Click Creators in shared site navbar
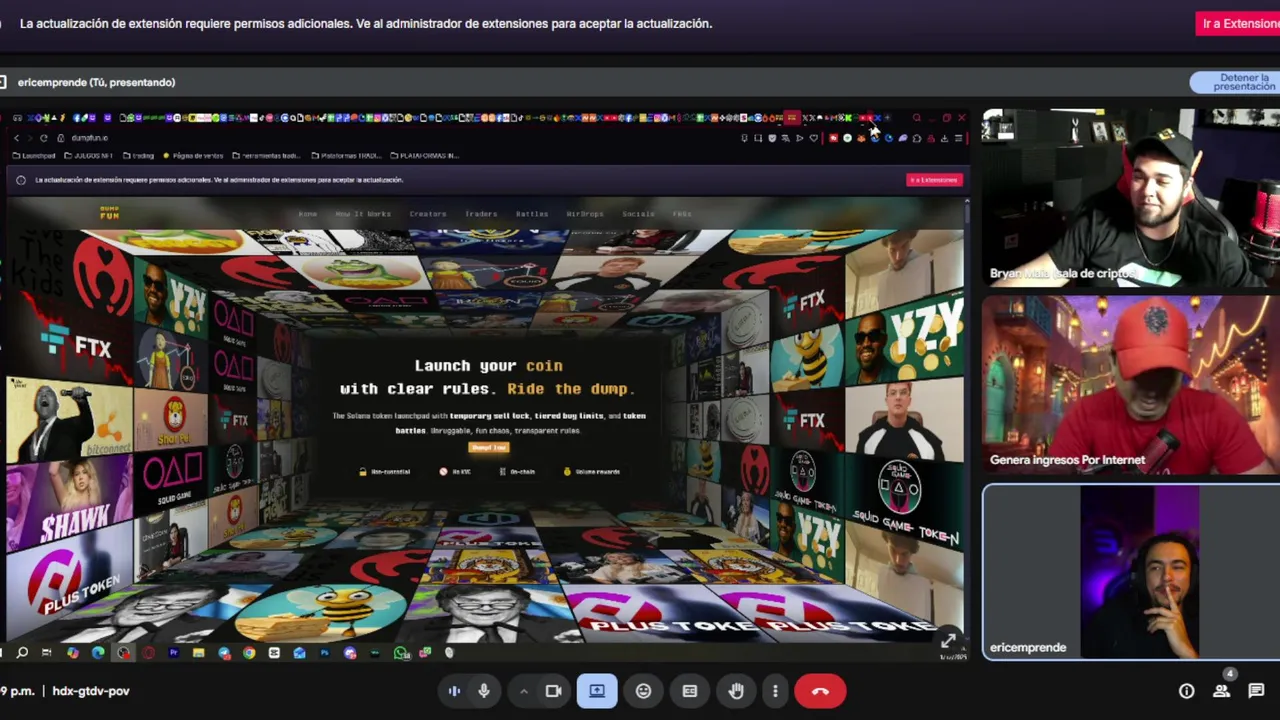Screen dimensions: 1280x720 pyautogui.click(x=428, y=214)
